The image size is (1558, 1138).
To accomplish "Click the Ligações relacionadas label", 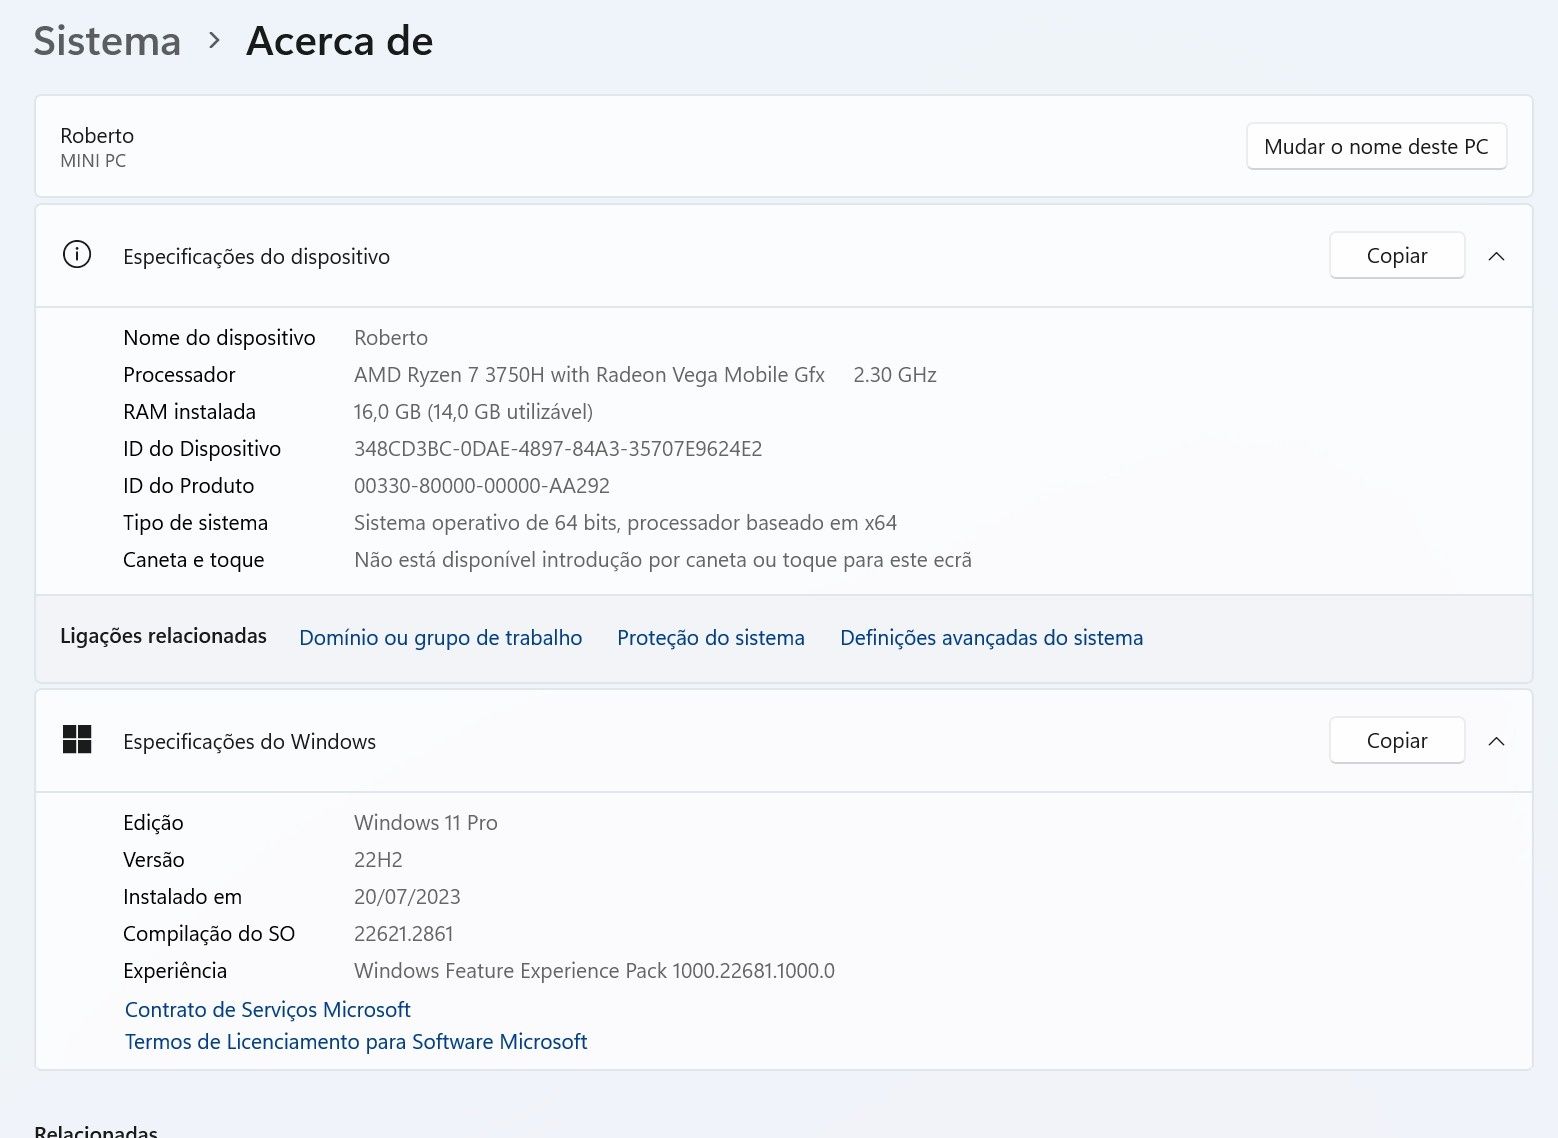I will [x=163, y=636].
